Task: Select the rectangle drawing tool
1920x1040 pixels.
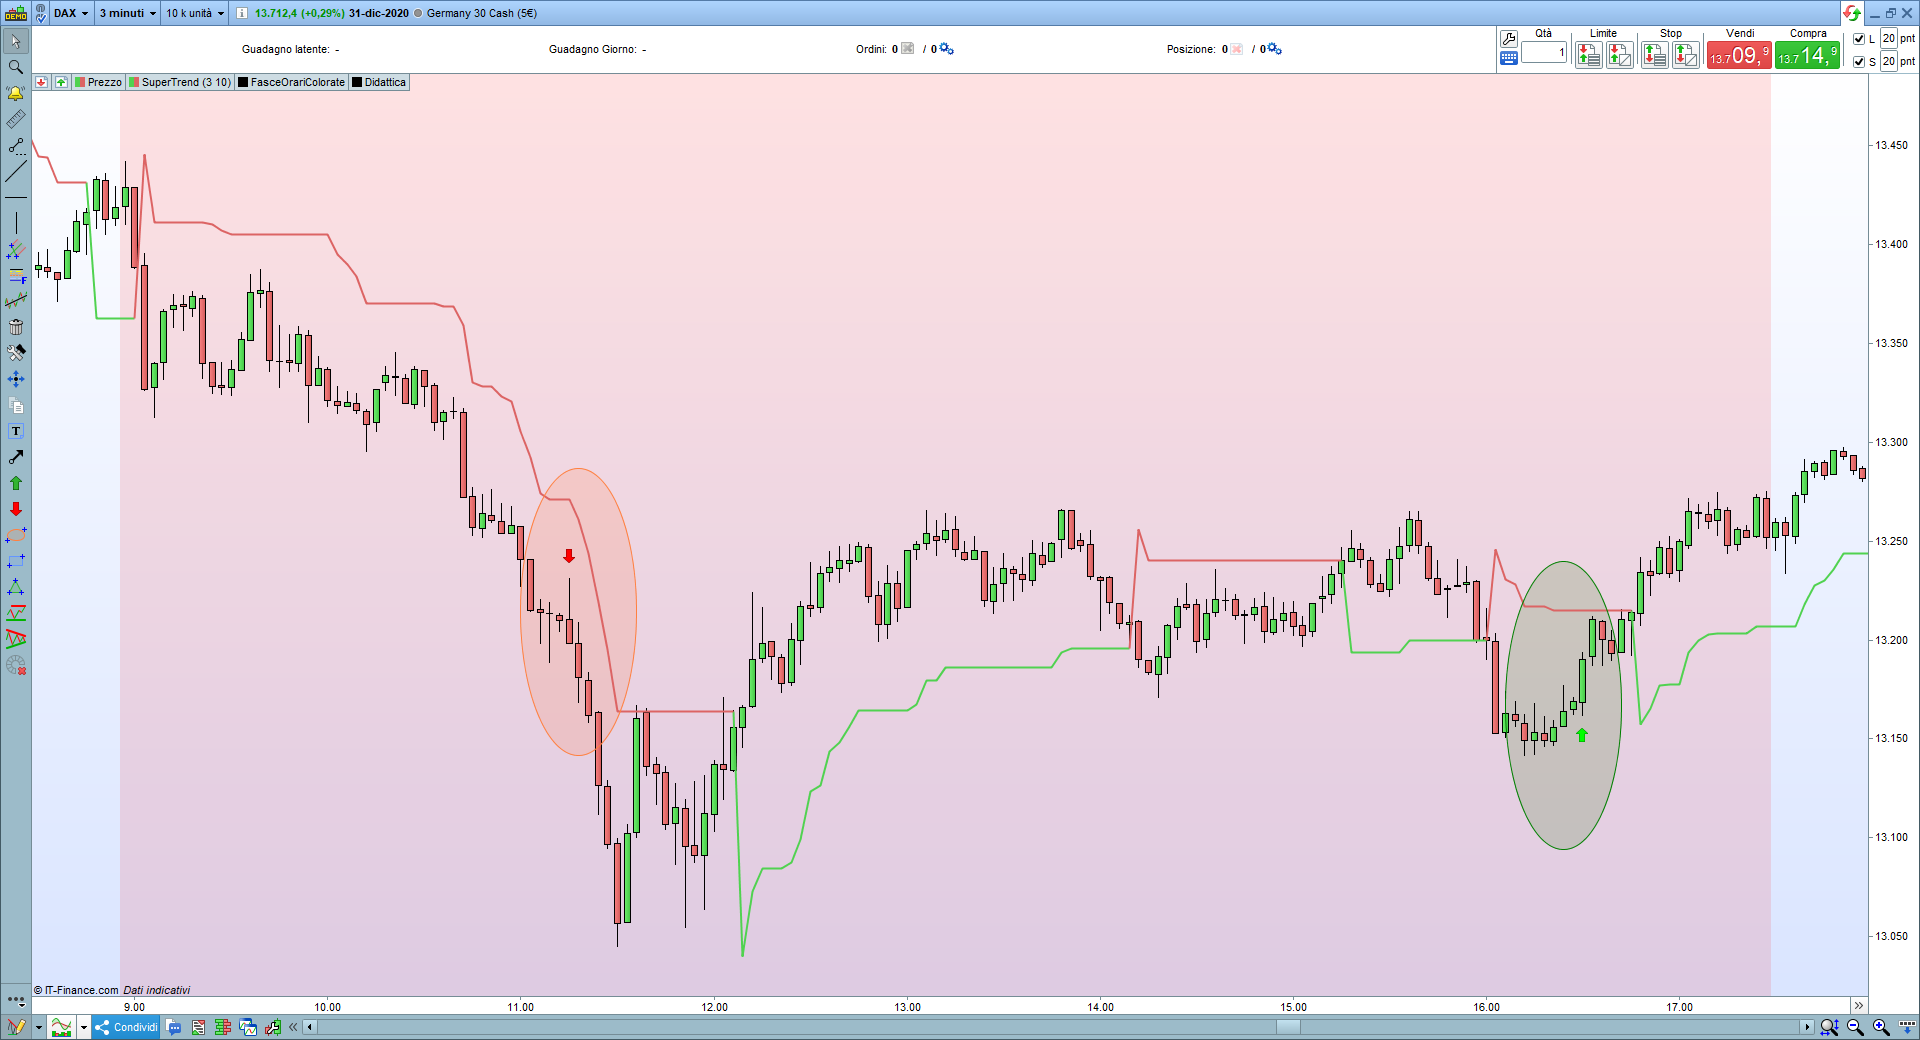Action: [16, 561]
